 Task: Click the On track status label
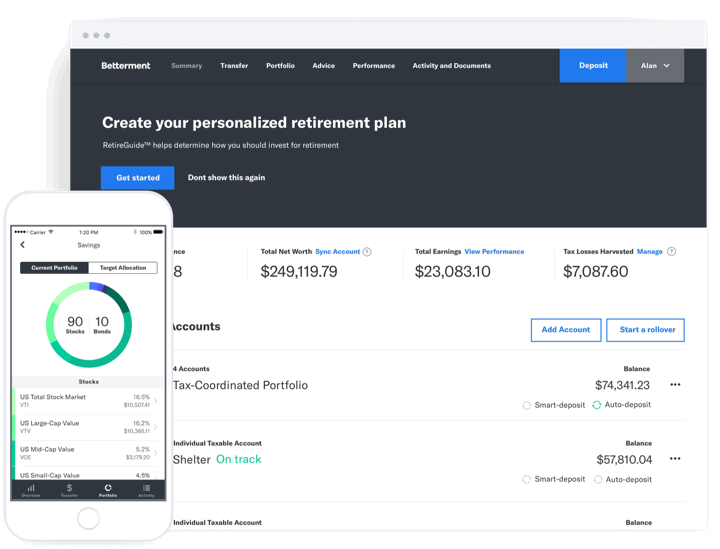(238, 459)
